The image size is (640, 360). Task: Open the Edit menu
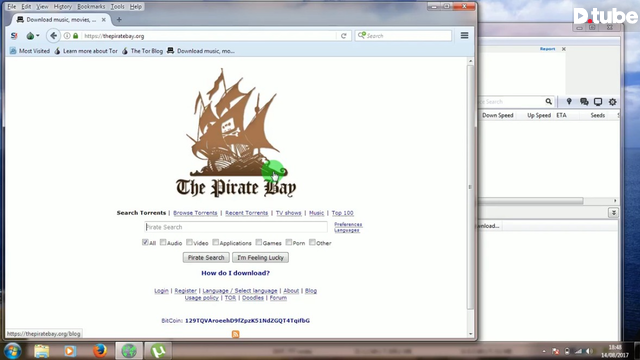point(26,7)
